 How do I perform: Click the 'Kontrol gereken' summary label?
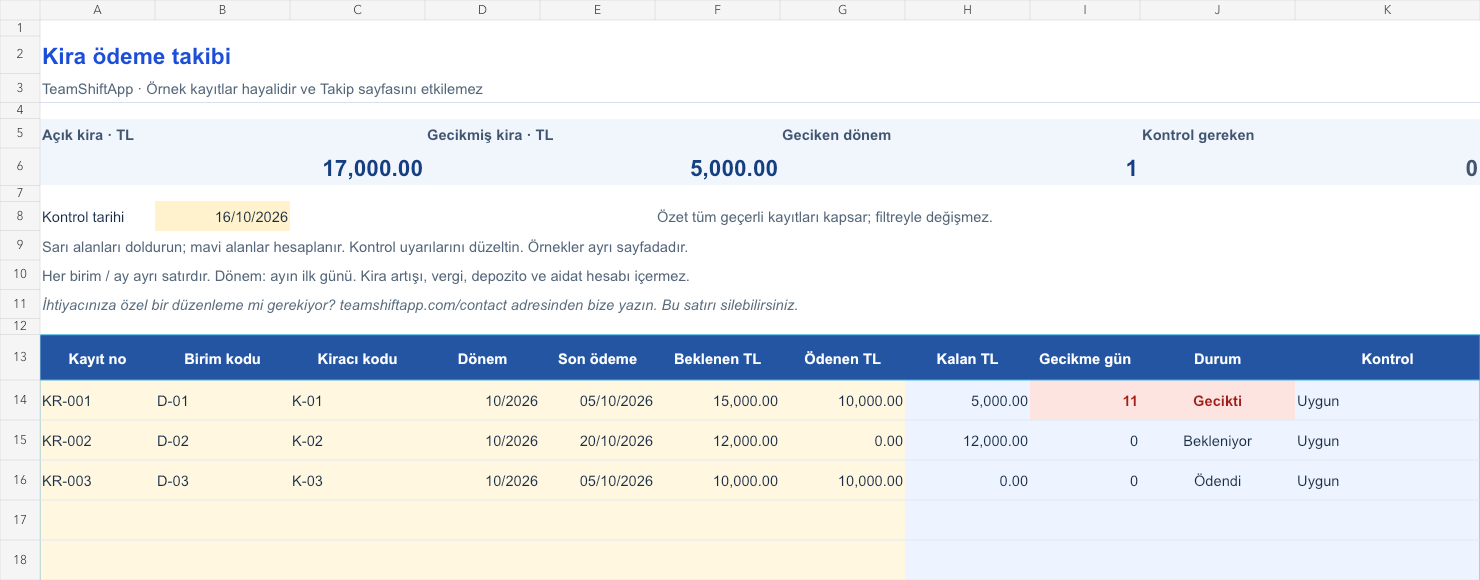click(1198, 135)
